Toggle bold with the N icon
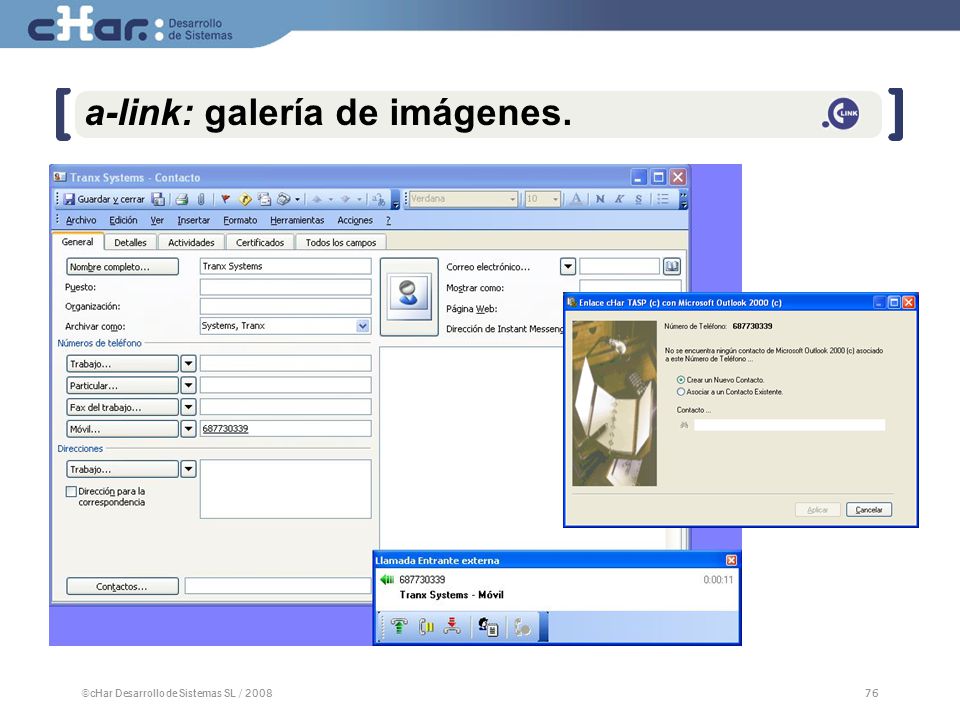960x720 pixels. (600, 198)
